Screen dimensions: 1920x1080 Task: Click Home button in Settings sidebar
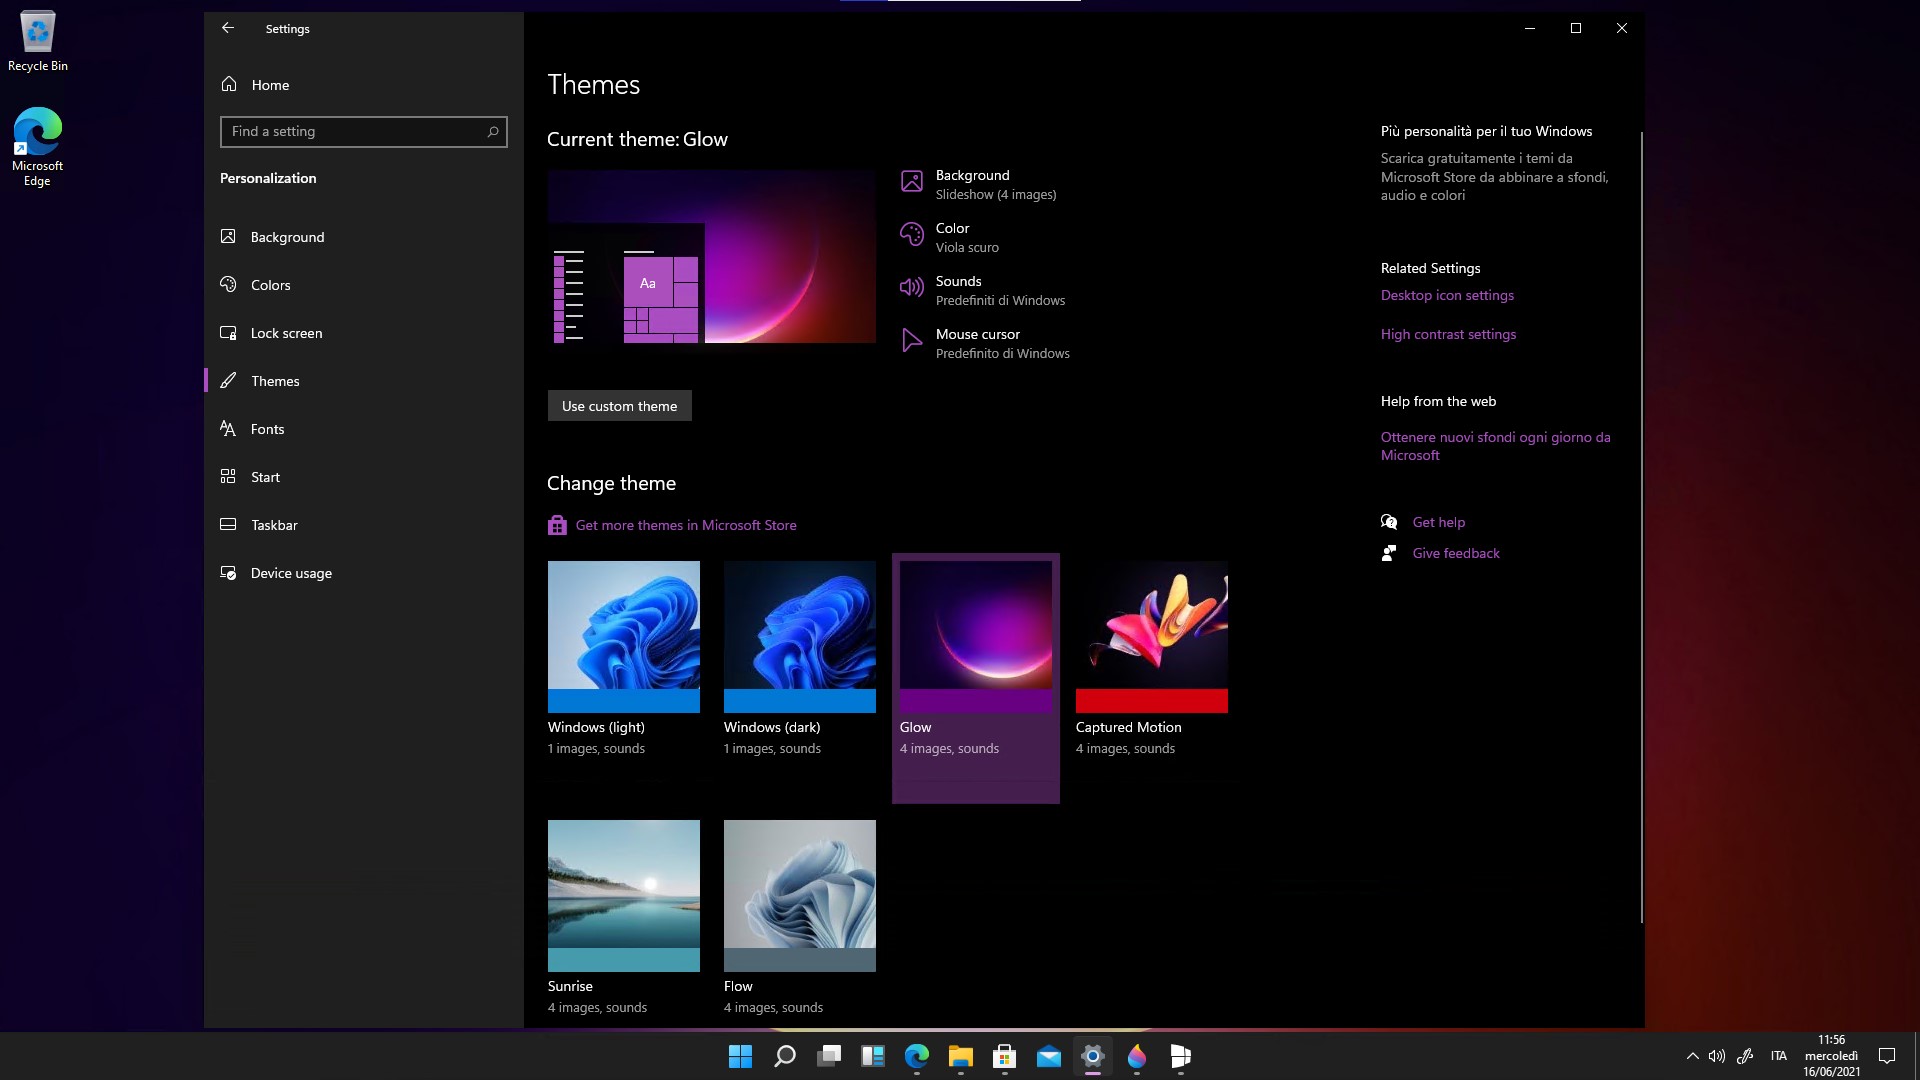[272, 84]
